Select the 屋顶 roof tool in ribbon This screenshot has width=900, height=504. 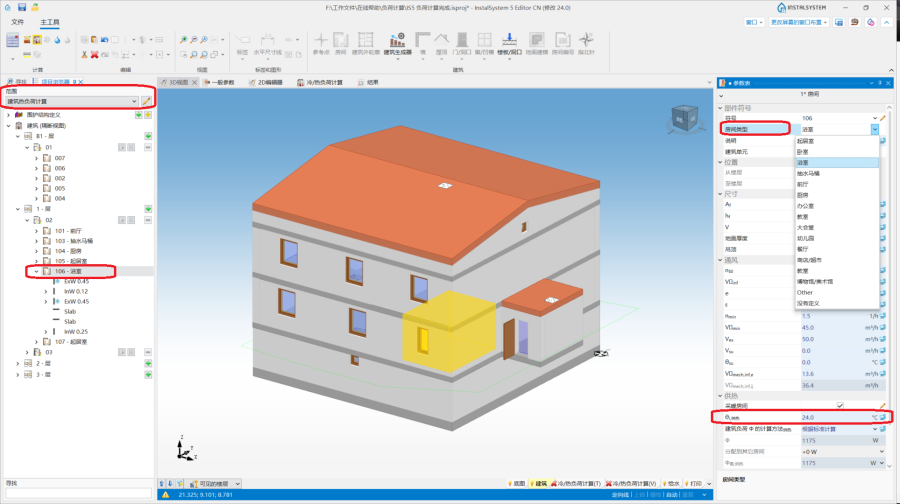[x=440, y=44]
